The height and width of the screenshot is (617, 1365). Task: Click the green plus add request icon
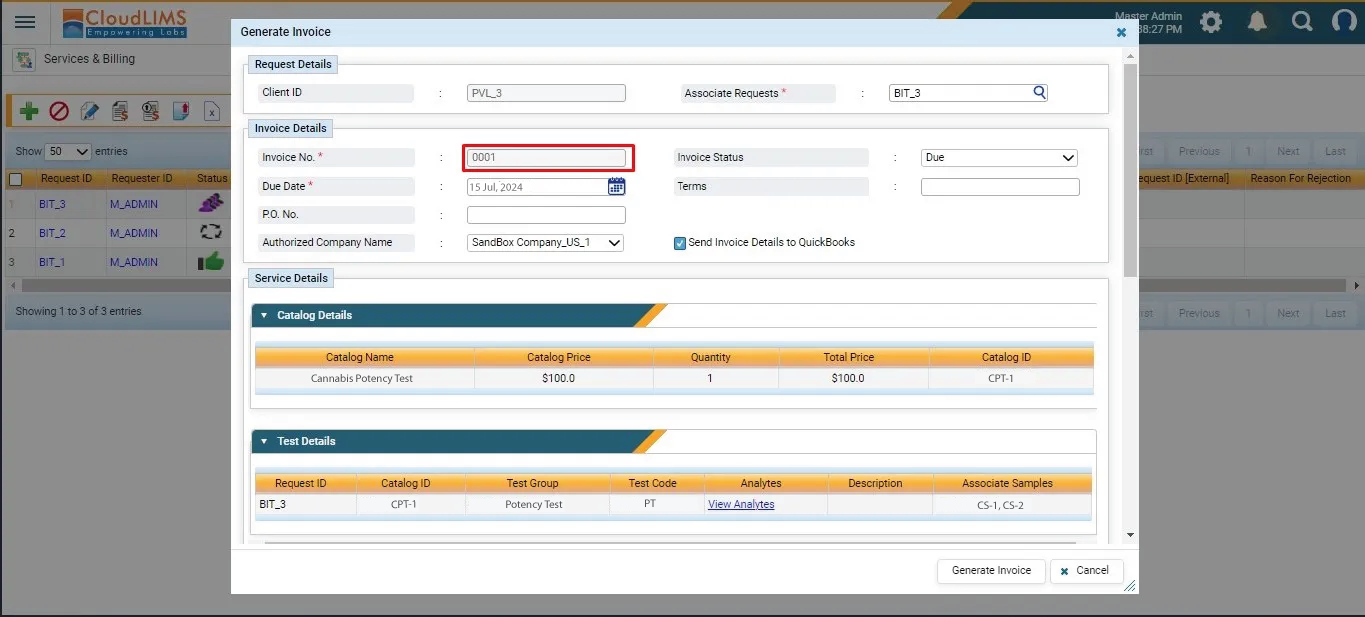[x=29, y=111]
